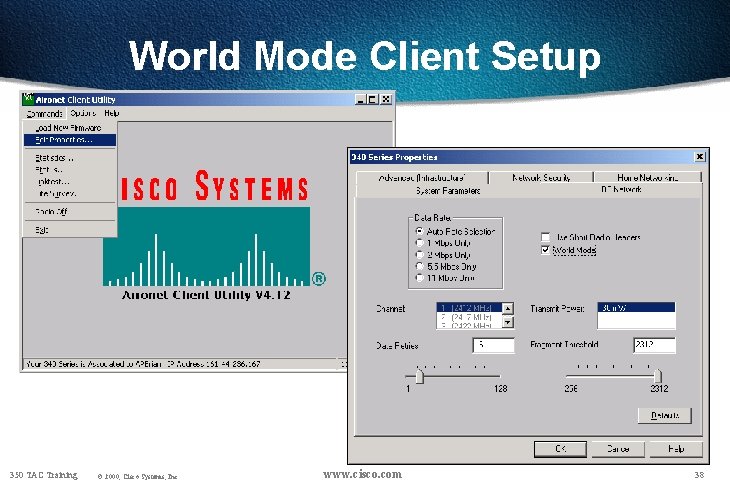Click the www.cisco.com footer text
The height and width of the screenshot is (486, 730).
click(x=362, y=474)
